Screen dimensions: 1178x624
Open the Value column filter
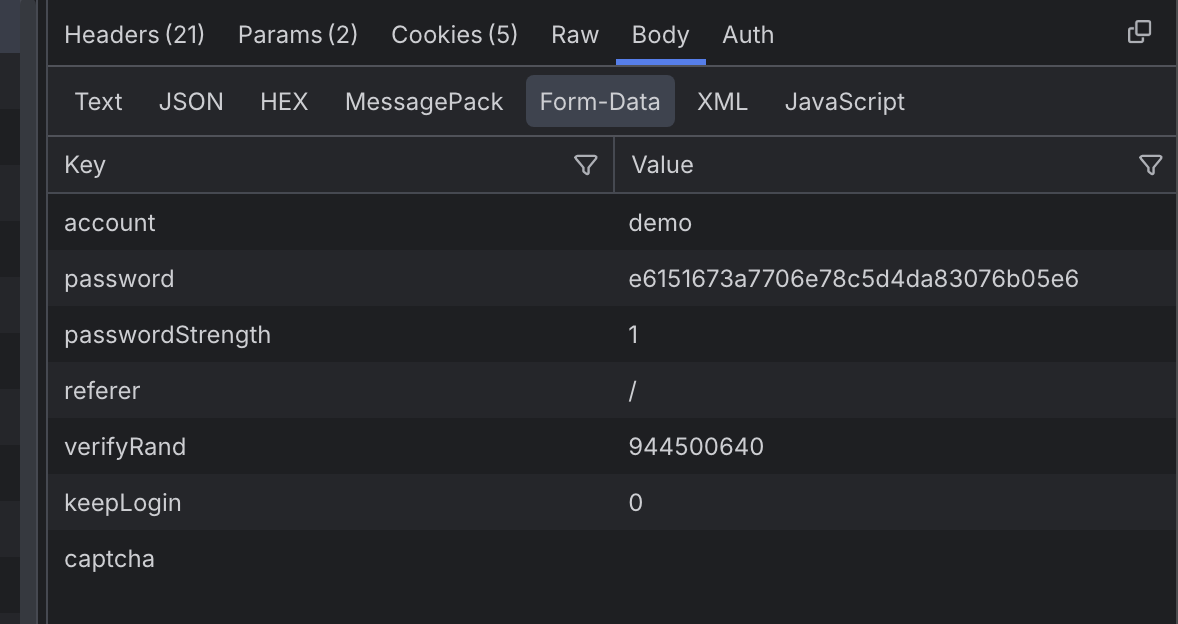[x=1150, y=165]
